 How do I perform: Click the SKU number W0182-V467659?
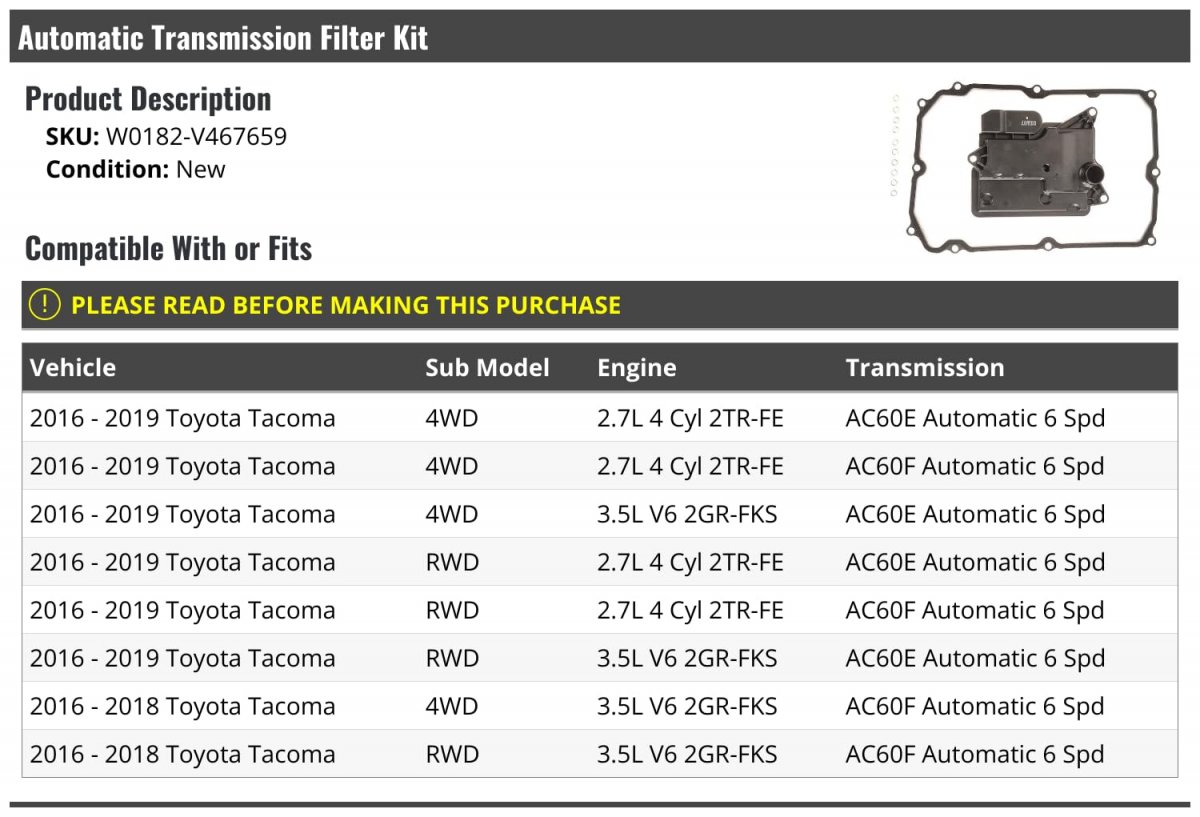[x=196, y=136]
